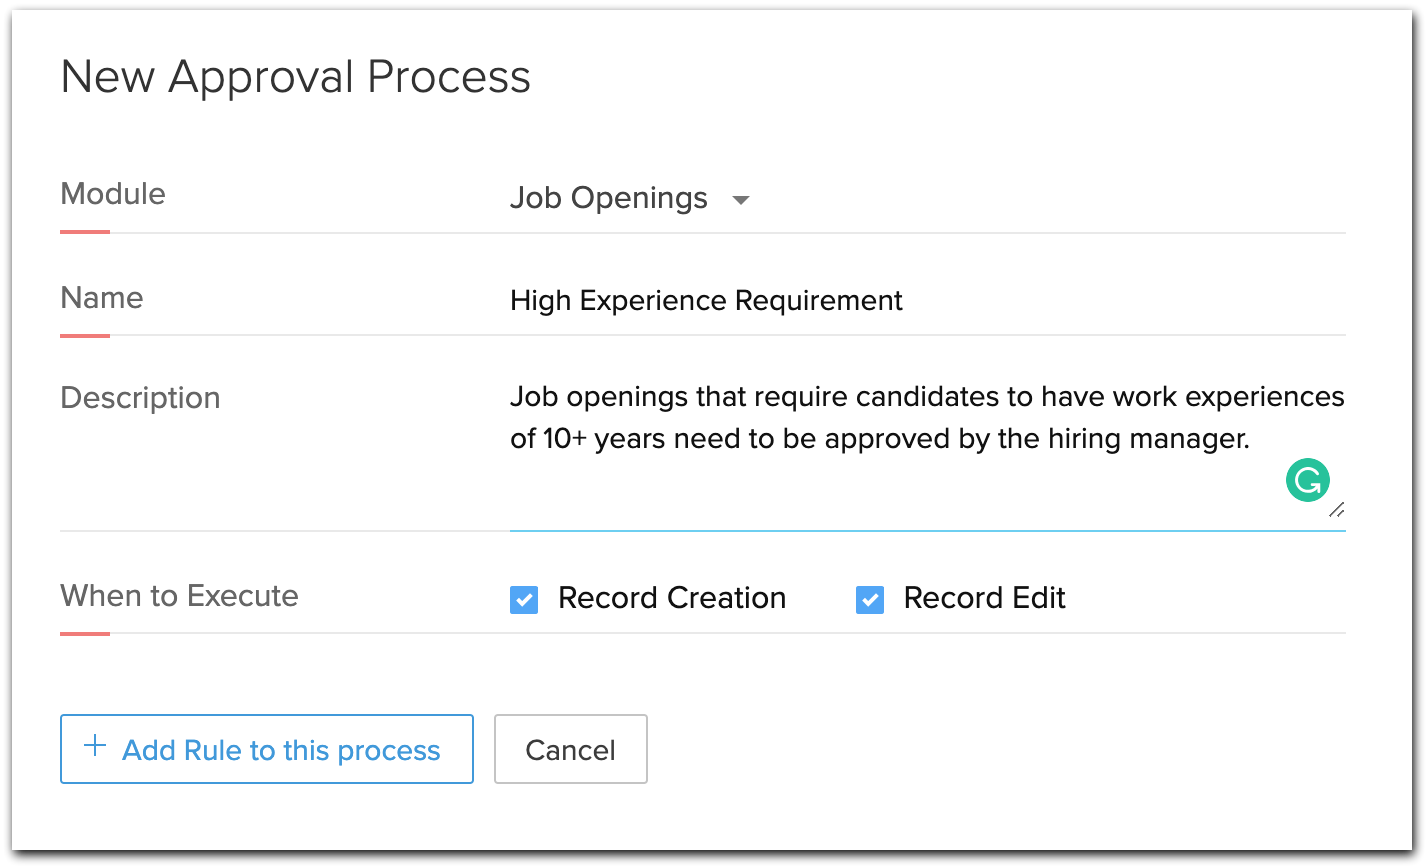Uncheck the Record Creation checkbox
1428x868 pixels.
tap(524, 600)
